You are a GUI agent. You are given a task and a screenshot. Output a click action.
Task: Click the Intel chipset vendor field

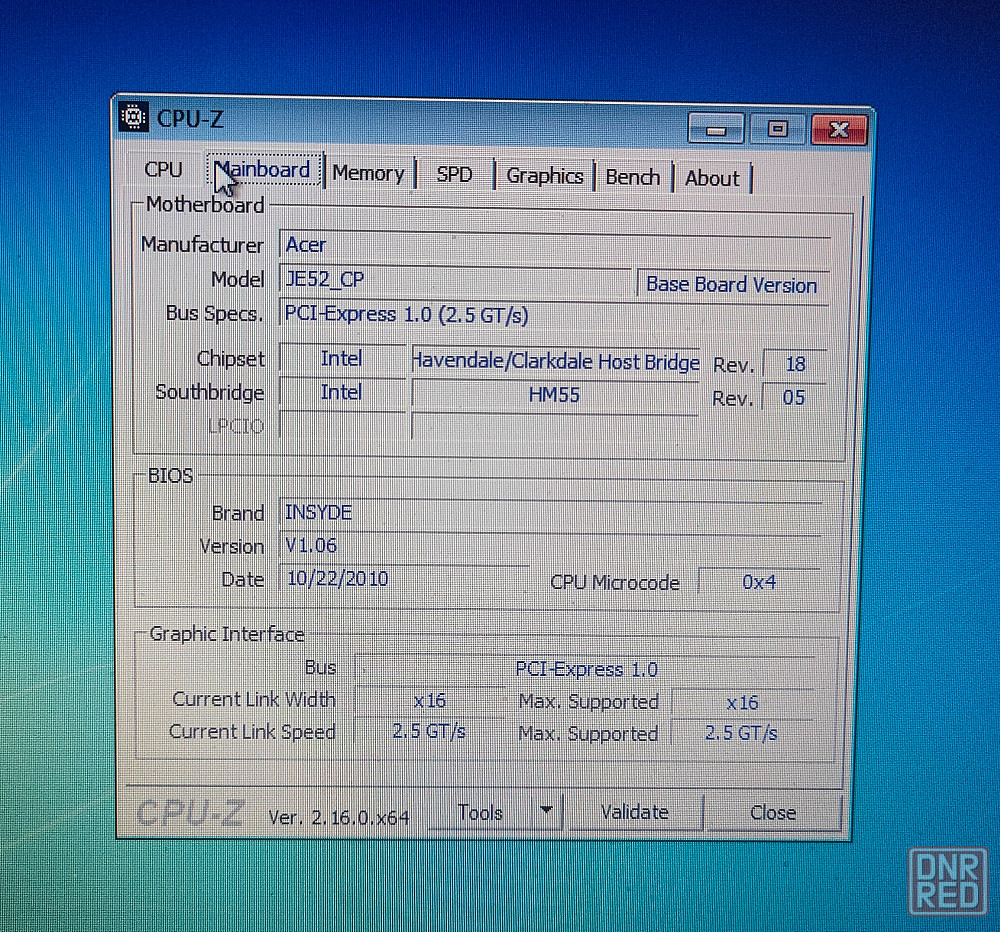tap(342, 359)
